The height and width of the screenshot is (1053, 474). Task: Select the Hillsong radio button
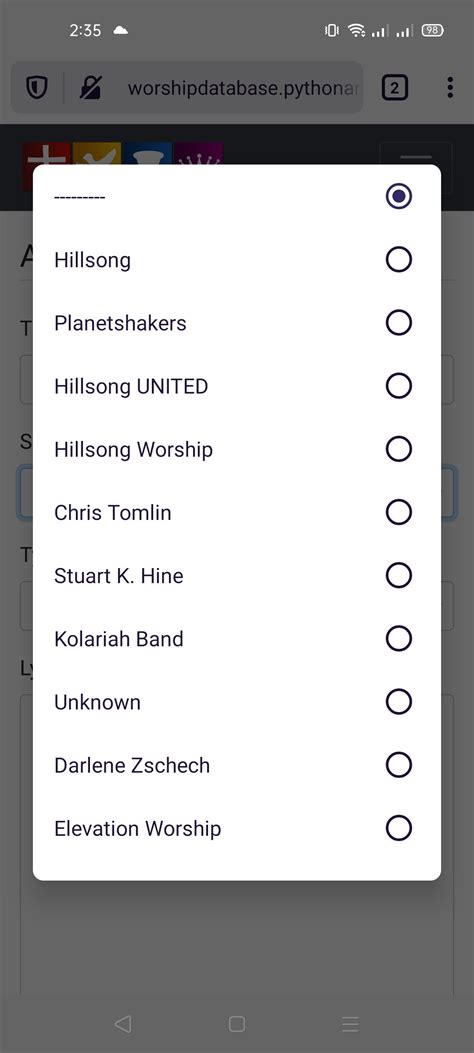point(399,260)
